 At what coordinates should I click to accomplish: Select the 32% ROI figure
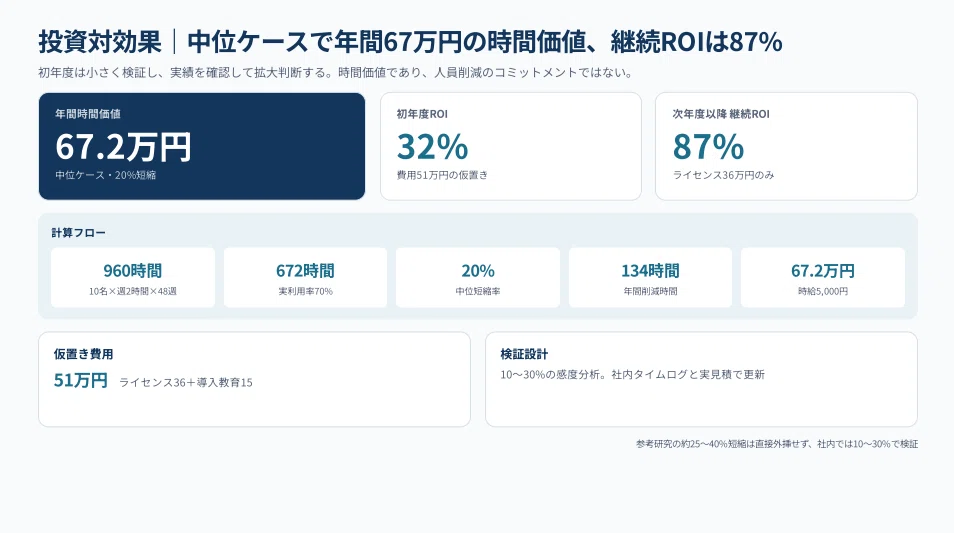pyautogui.click(x=433, y=147)
